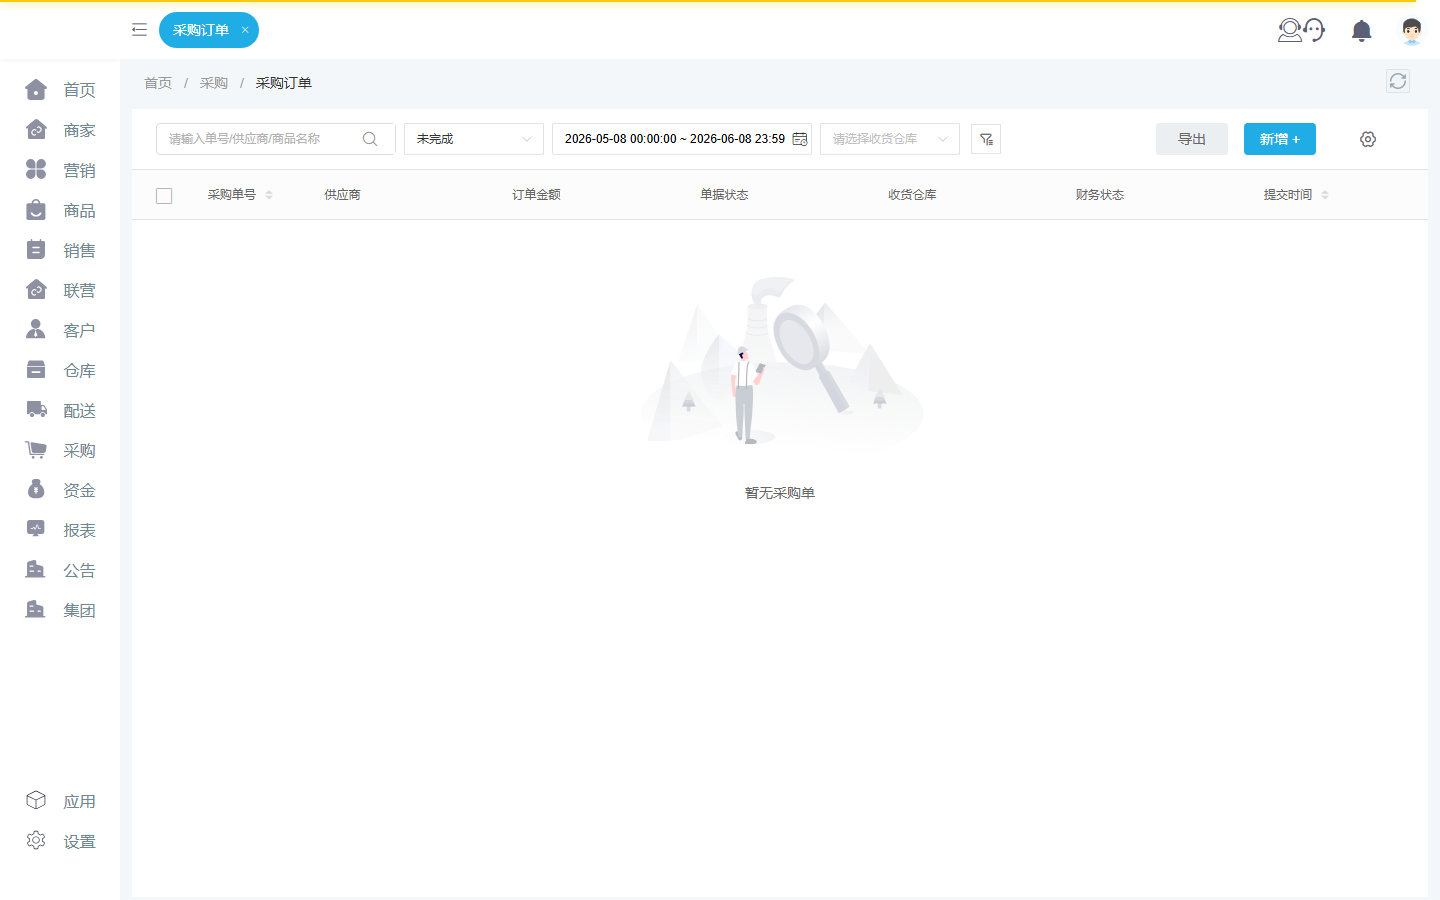Click the 订单金额 column header

pos(536,195)
